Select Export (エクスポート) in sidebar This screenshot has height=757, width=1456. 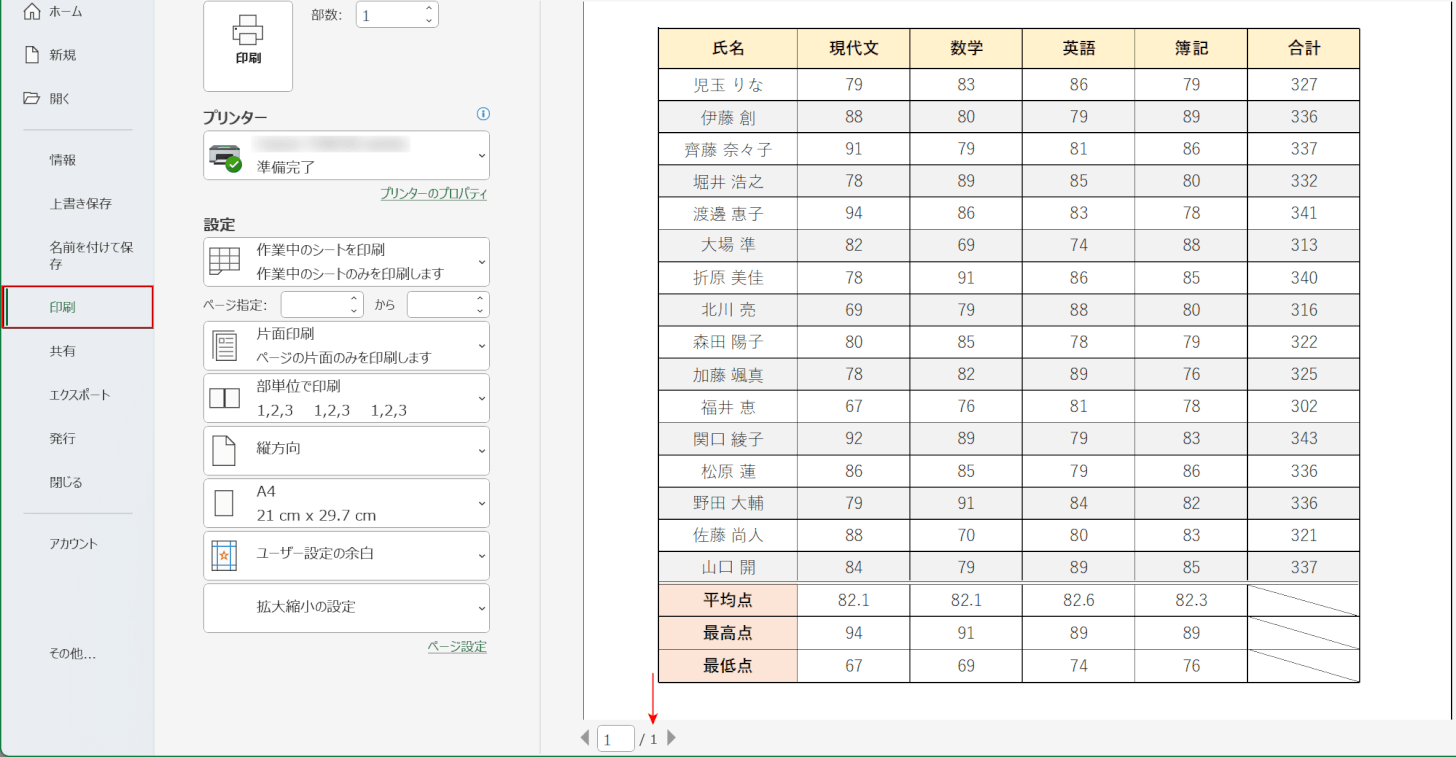pos(78,395)
